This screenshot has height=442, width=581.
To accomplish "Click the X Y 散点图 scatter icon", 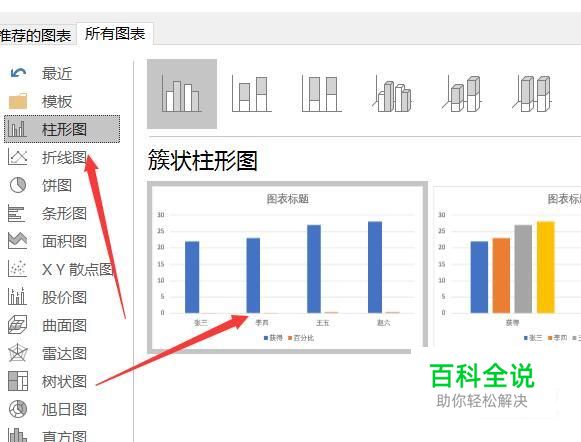I will tap(17, 269).
